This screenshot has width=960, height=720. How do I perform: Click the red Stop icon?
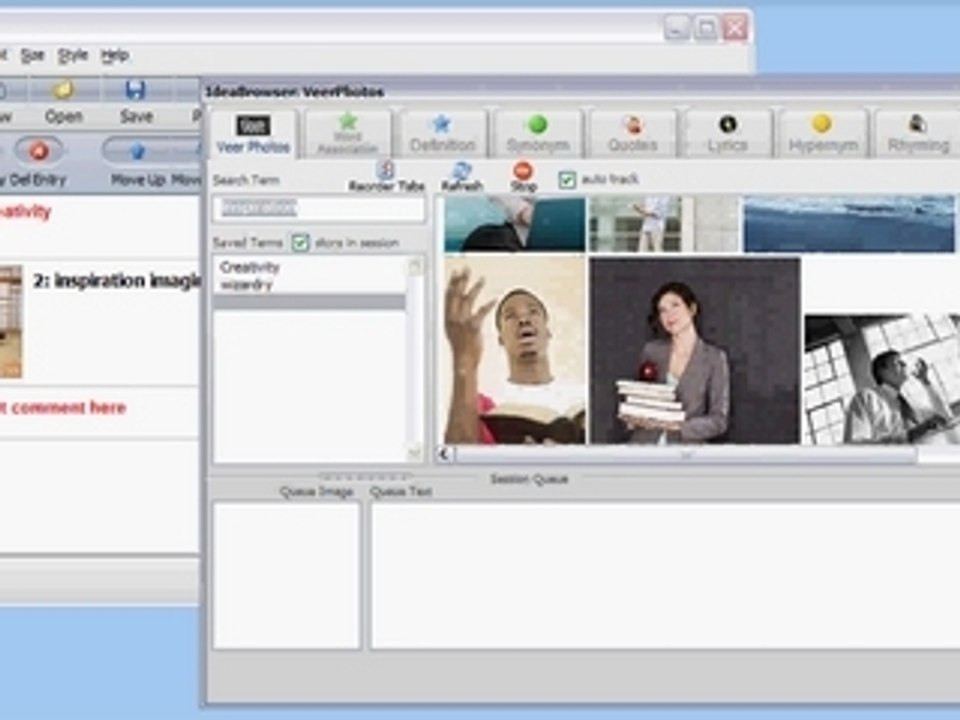coord(523,170)
